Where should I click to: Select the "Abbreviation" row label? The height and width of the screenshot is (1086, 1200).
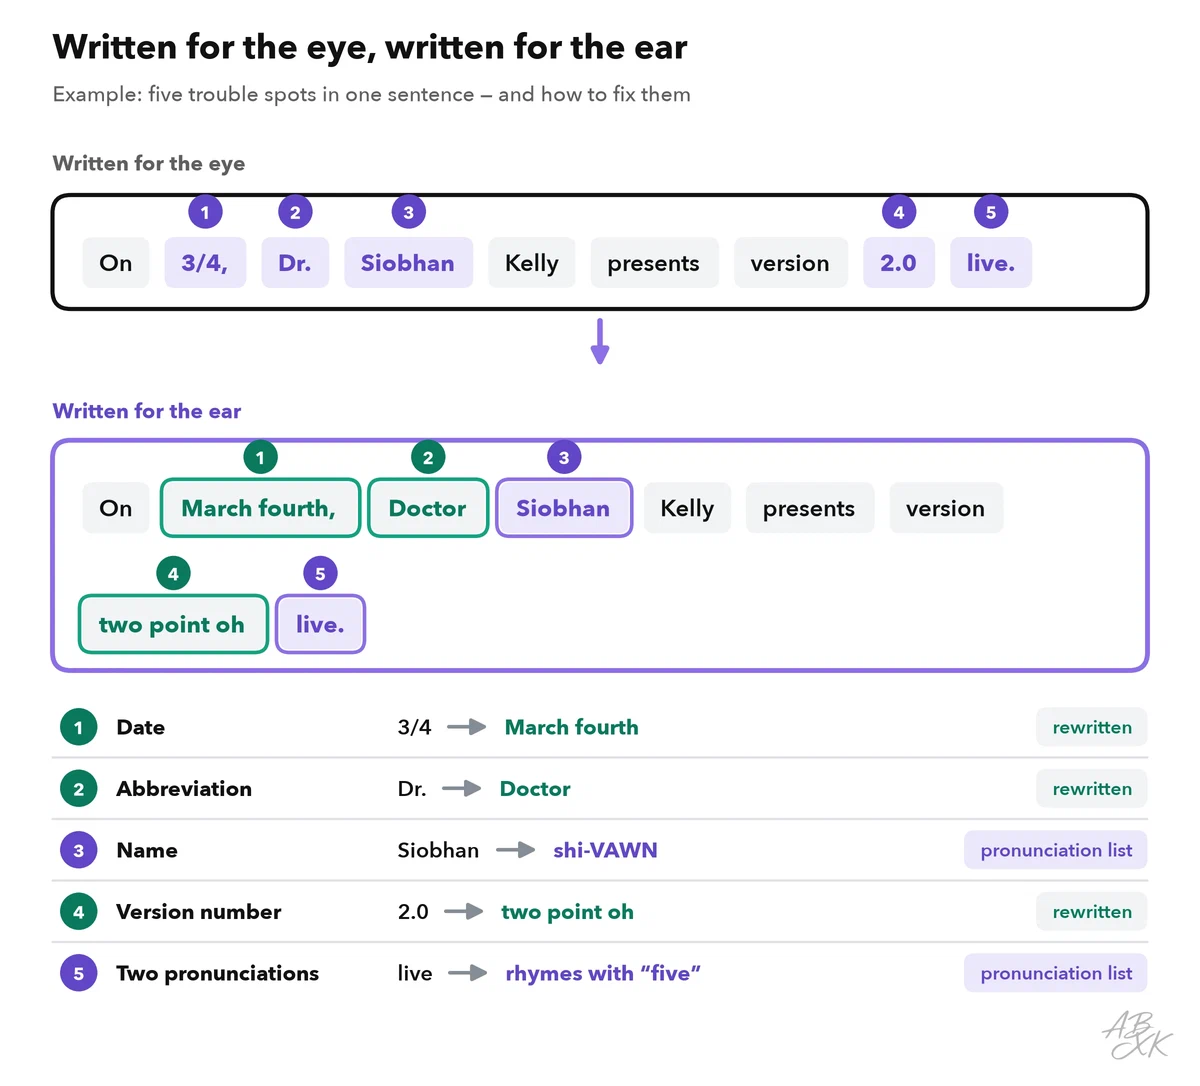(184, 789)
